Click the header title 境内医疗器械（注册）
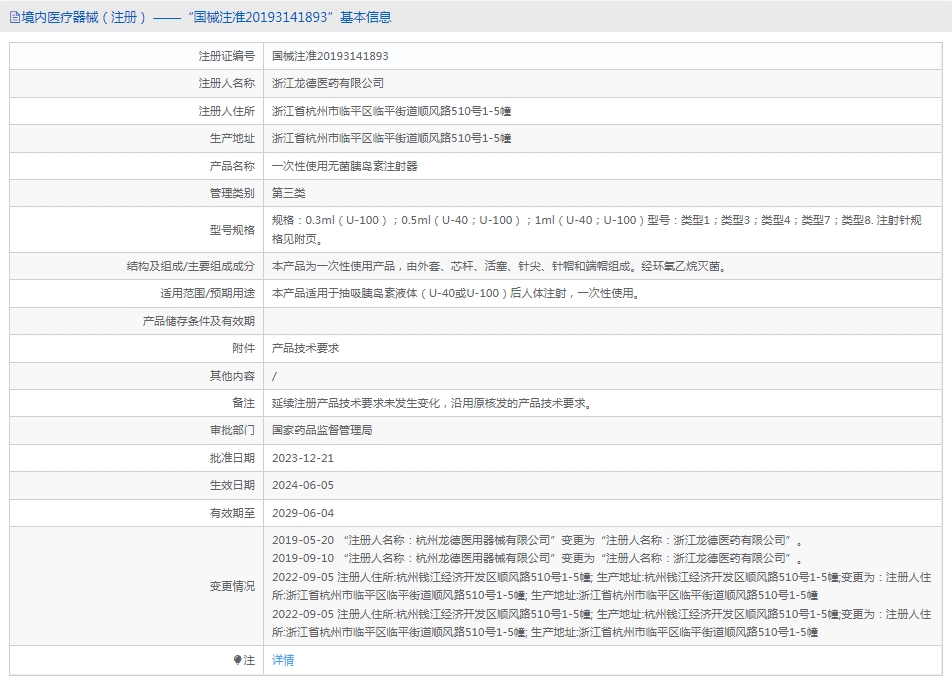Image resolution: width=952 pixels, height=685 pixels. click(x=84, y=17)
